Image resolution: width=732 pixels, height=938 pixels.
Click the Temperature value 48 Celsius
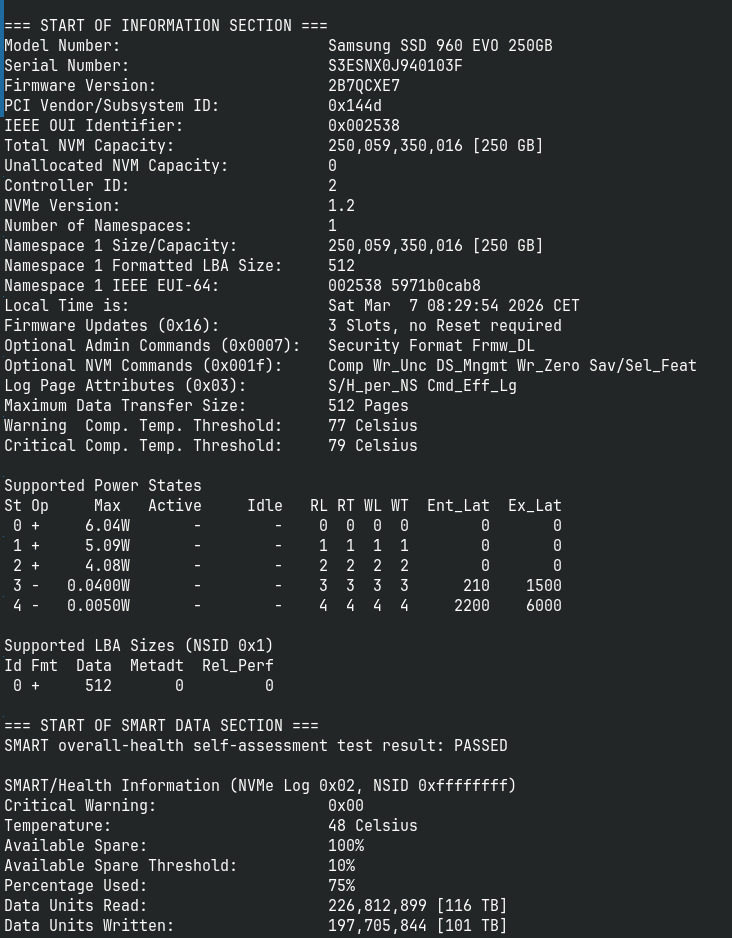[x=373, y=826]
